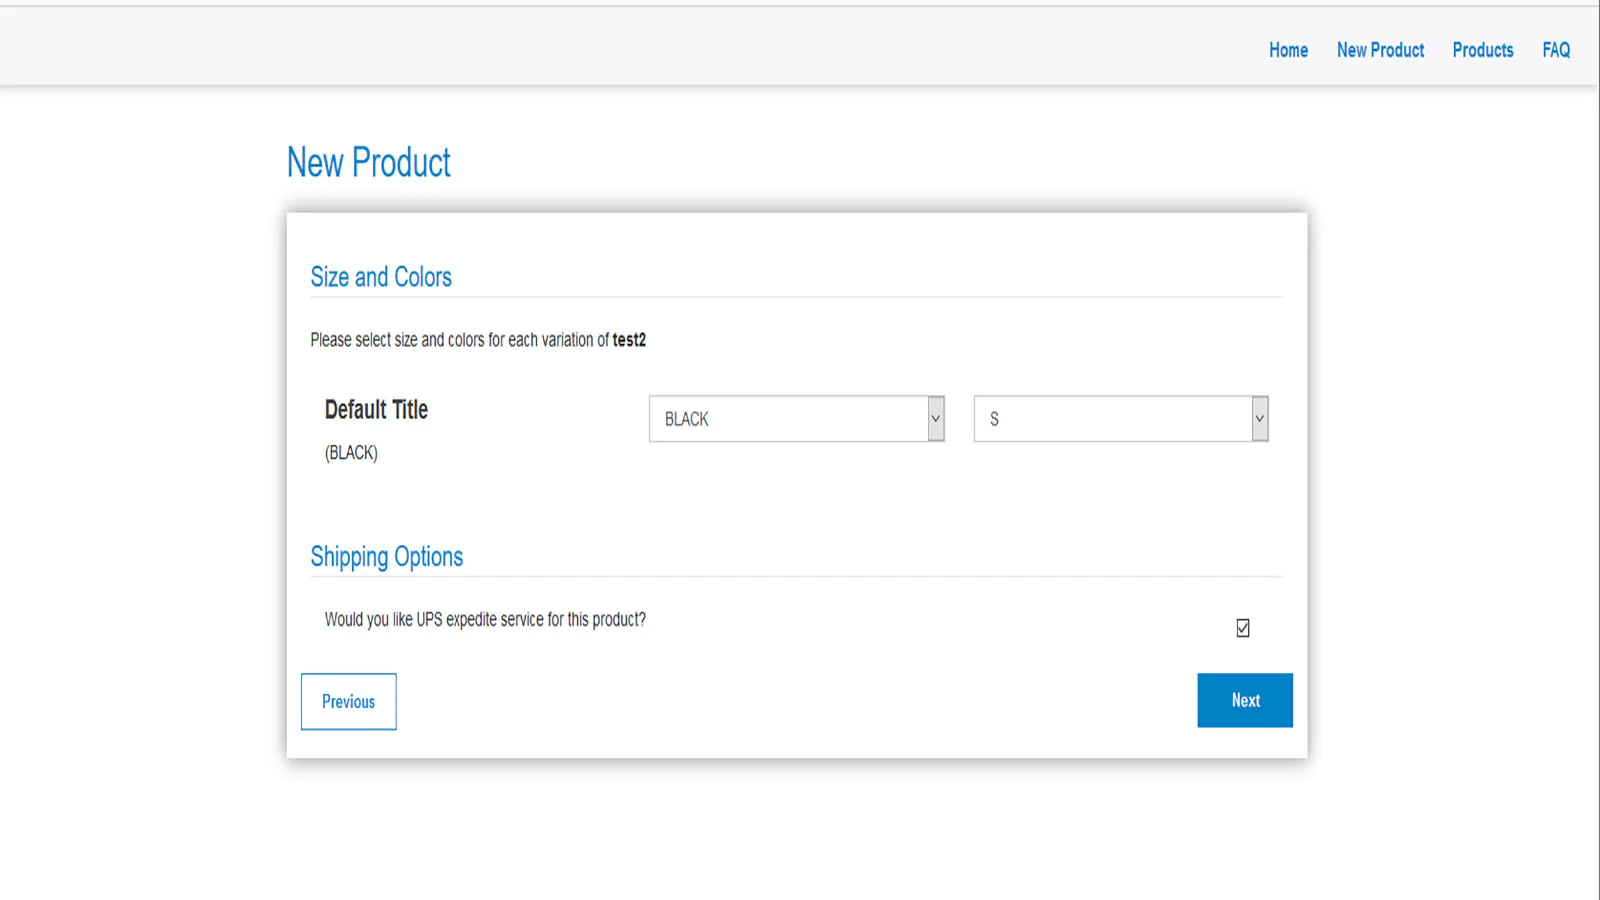
Task: Open the Home navigation link
Action: 1288,50
